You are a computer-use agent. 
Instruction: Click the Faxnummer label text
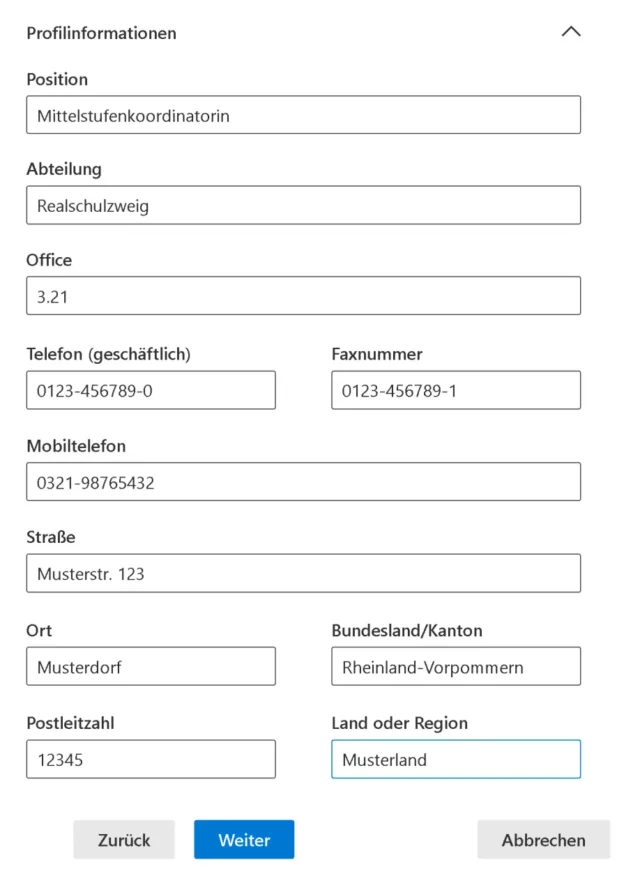tap(376, 354)
